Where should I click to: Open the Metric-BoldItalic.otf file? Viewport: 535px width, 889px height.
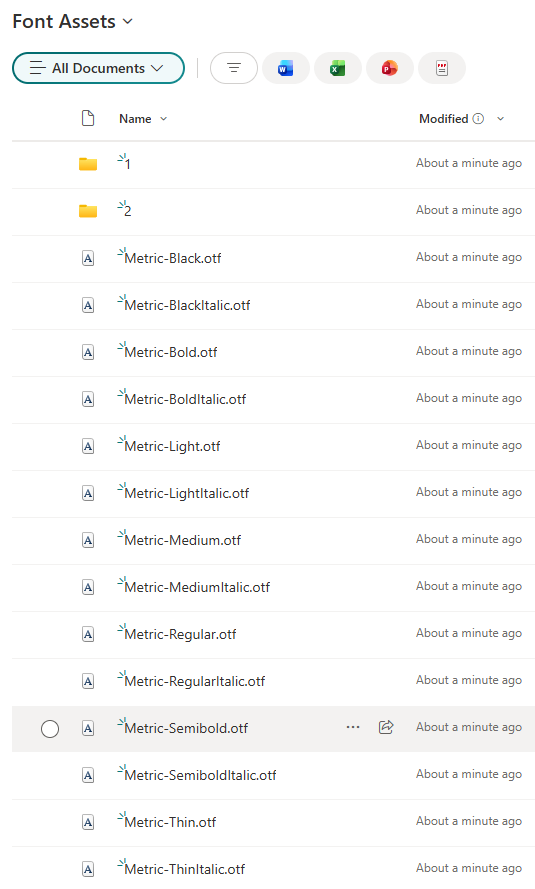[185, 400]
